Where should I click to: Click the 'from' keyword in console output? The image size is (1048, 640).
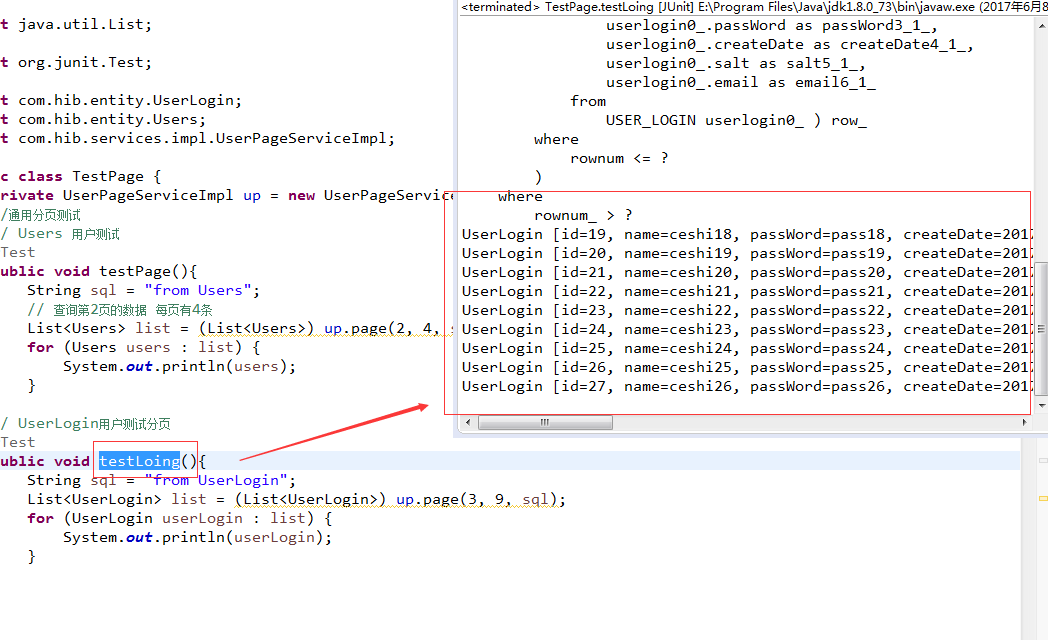pos(588,102)
